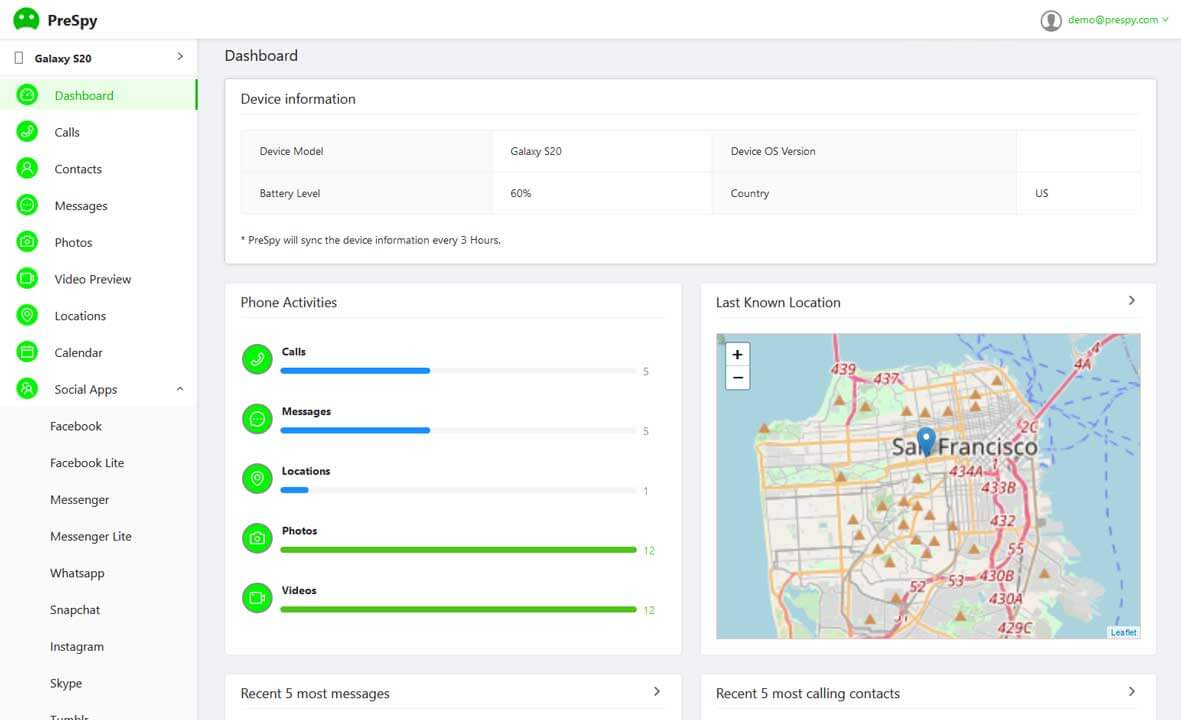Click the Galaxy S20 device phone icon
The image size is (1181, 720).
pyautogui.click(x=19, y=58)
